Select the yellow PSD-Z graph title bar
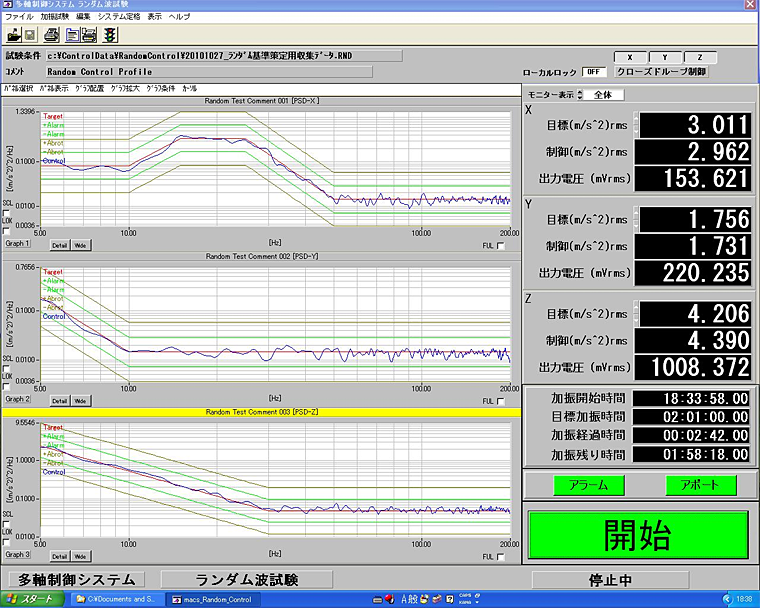The width and height of the screenshot is (760, 608). coord(262,412)
